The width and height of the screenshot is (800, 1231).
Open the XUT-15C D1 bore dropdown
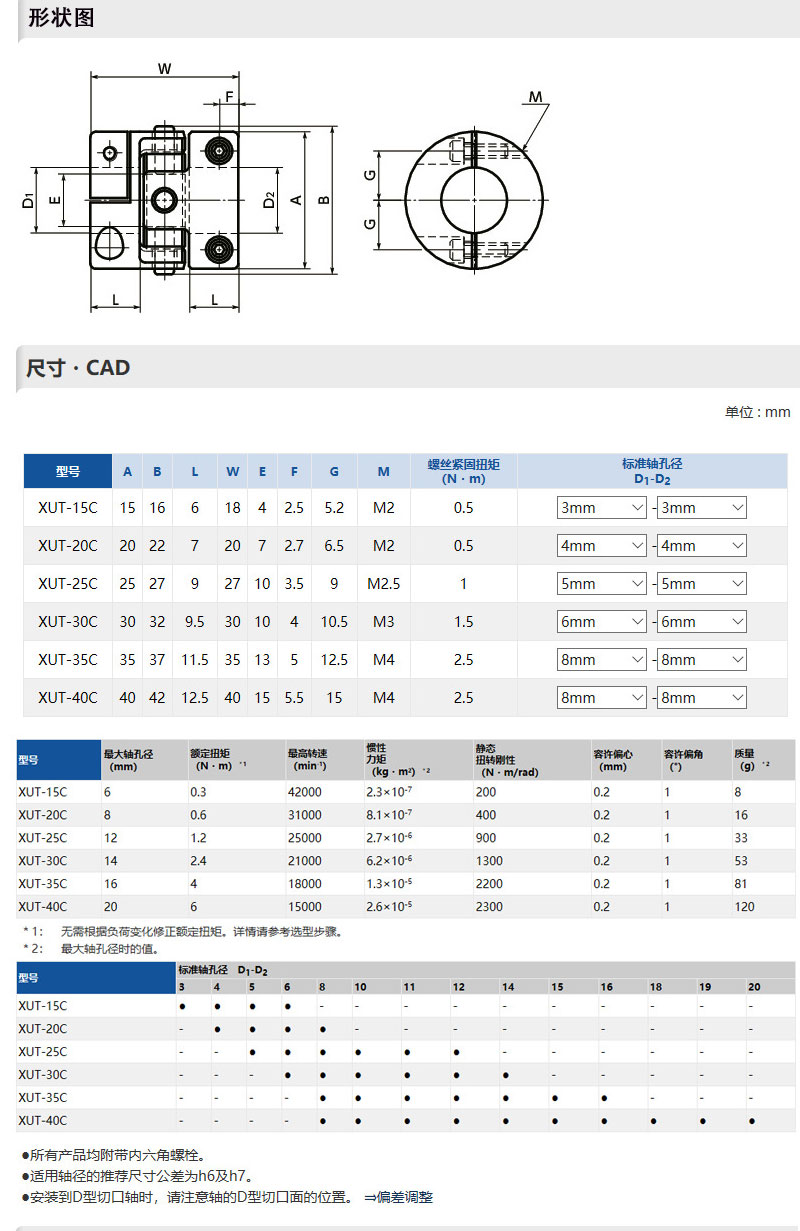(602, 508)
